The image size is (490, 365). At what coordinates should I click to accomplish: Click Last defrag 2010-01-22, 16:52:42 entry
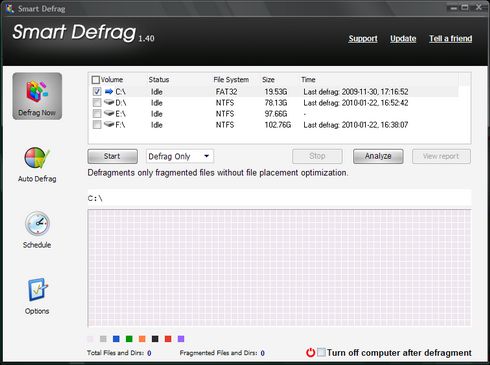point(356,103)
